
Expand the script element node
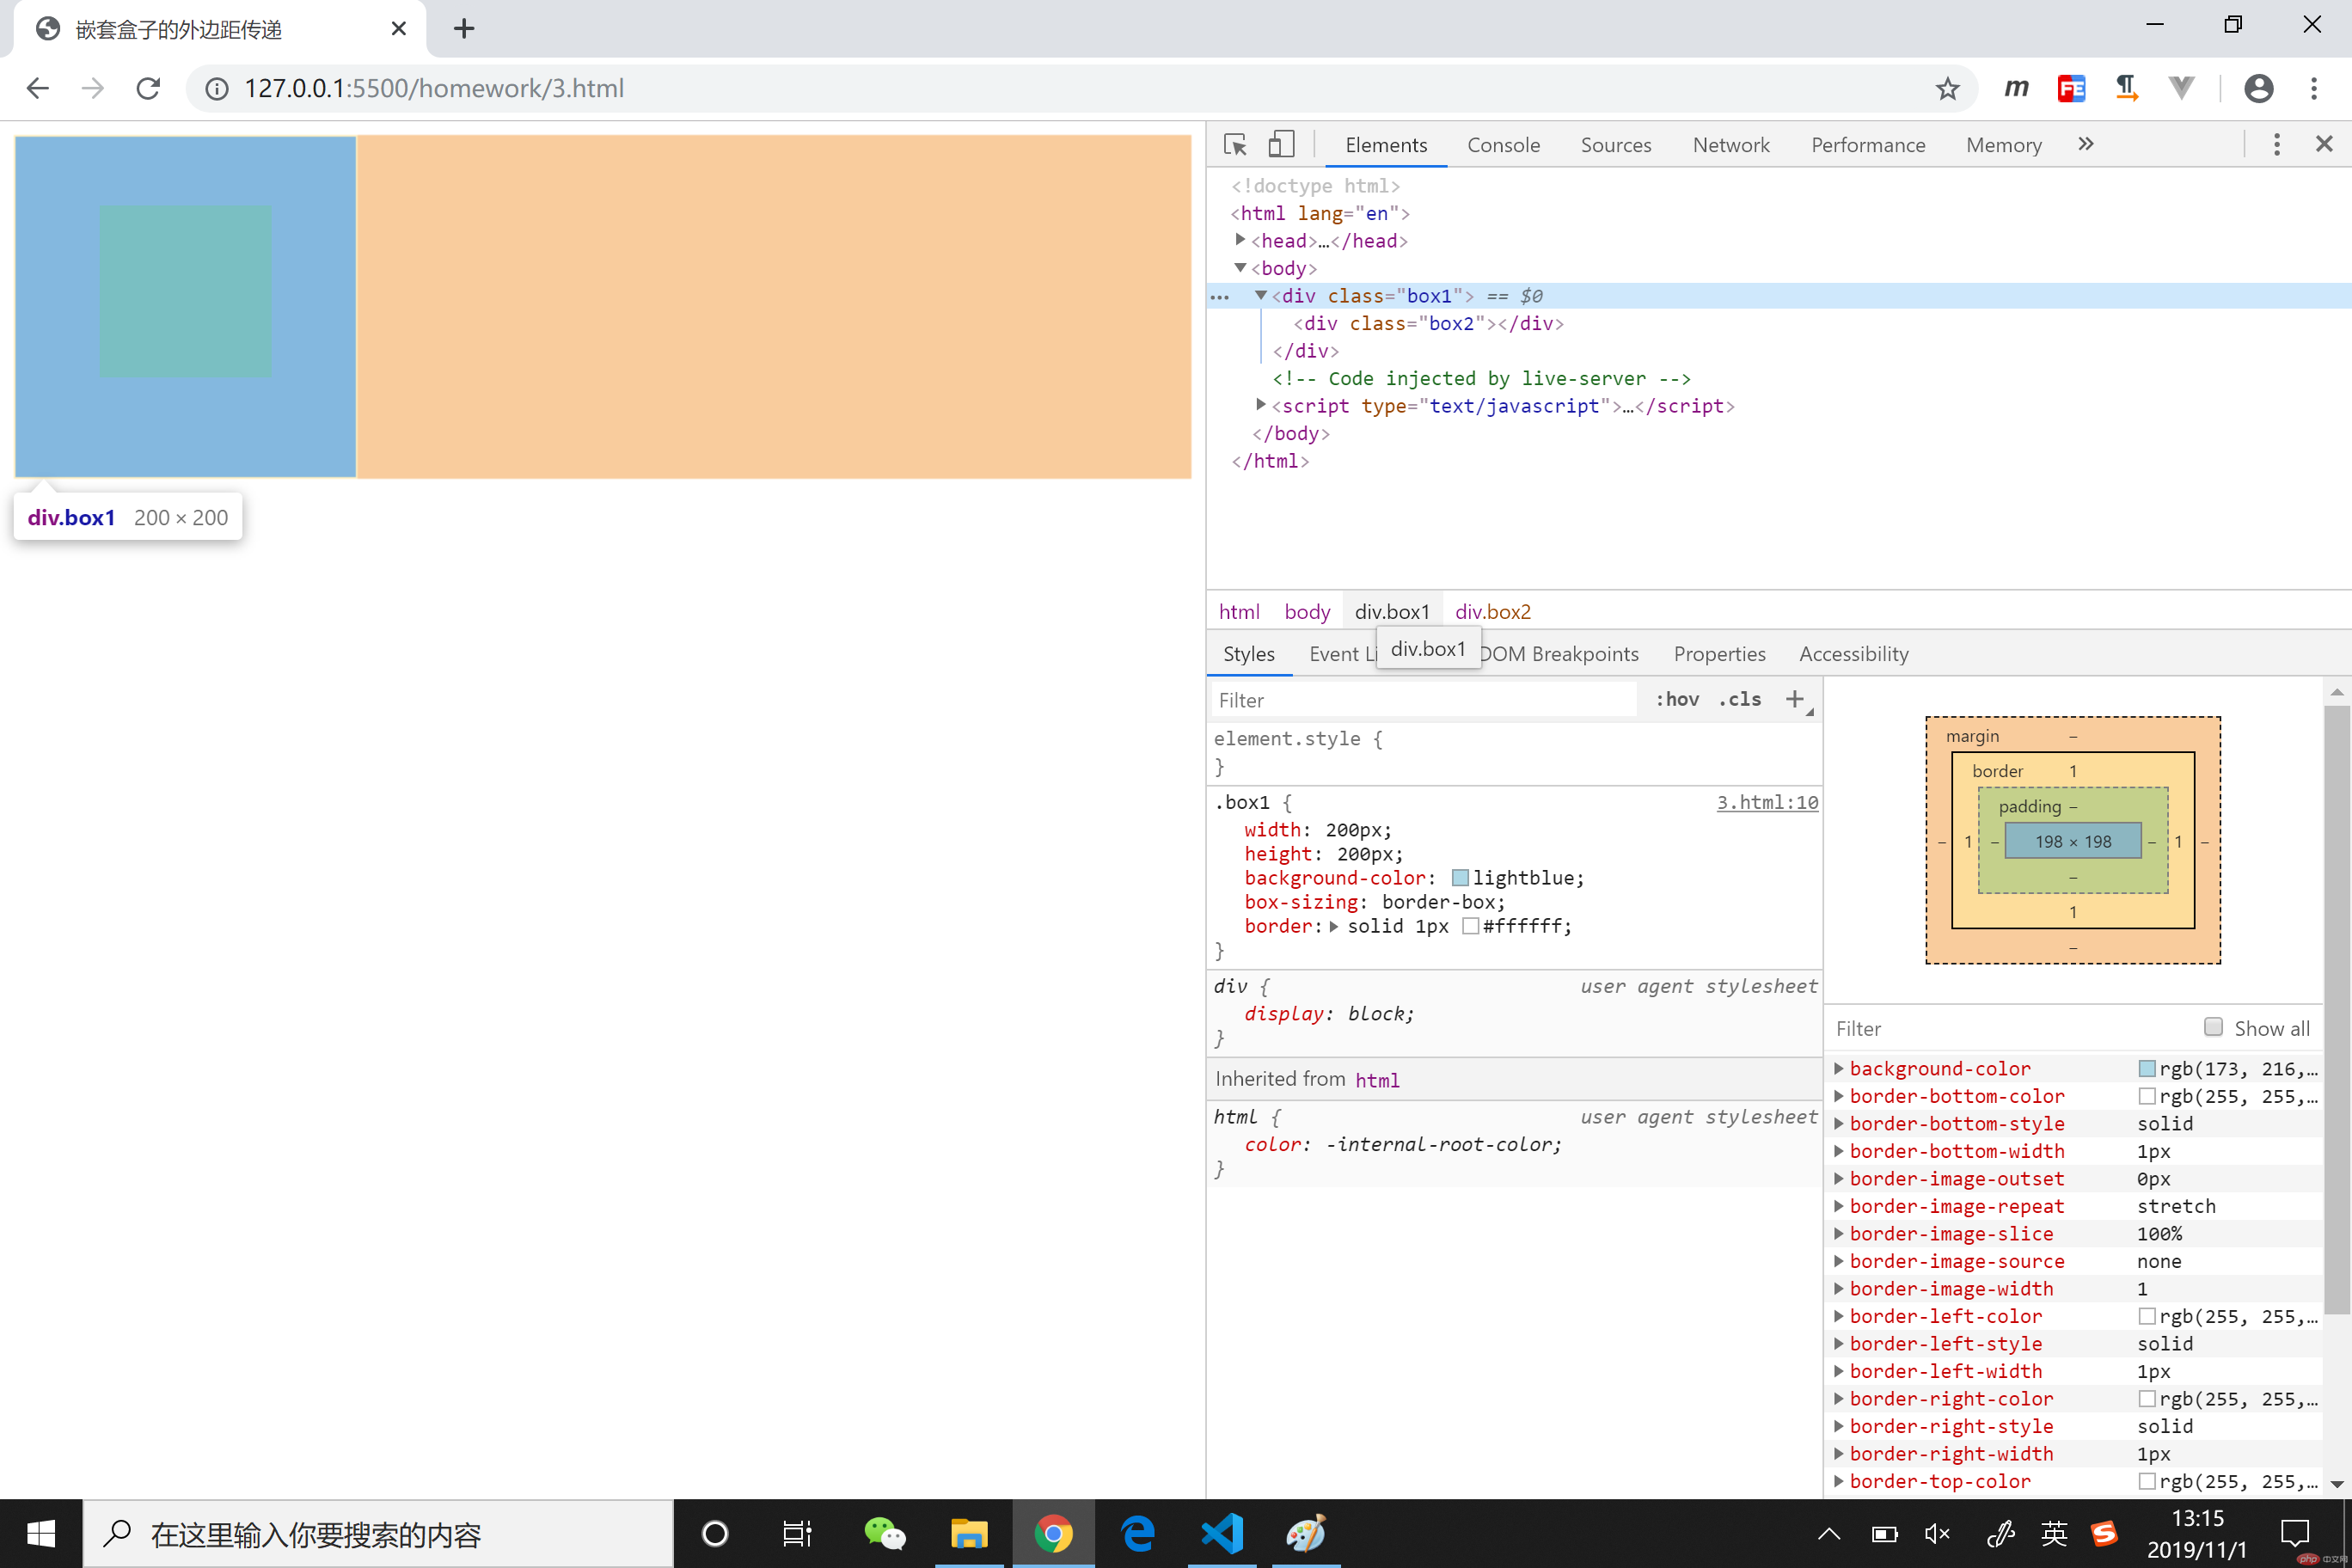click(x=1261, y=405)
